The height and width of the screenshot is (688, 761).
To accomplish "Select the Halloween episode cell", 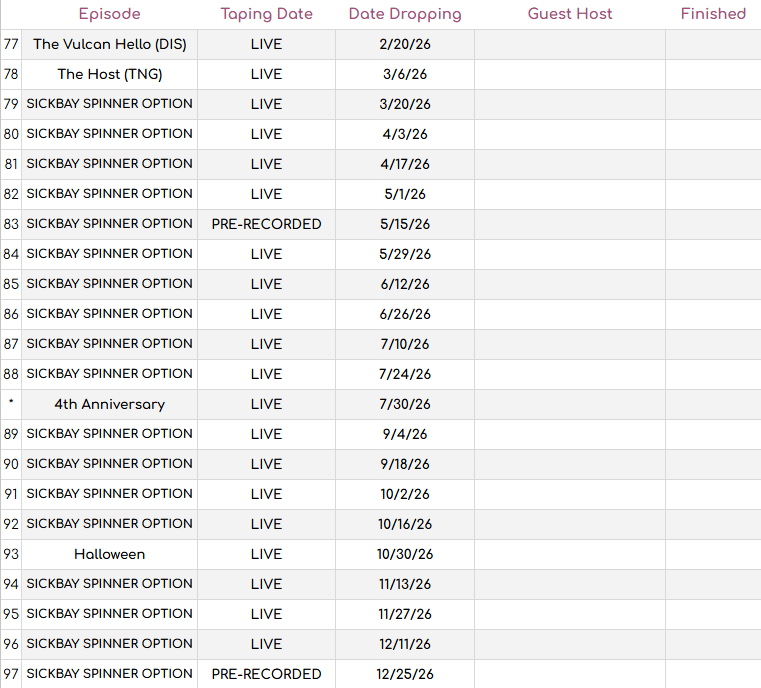I will pos(109,554).
